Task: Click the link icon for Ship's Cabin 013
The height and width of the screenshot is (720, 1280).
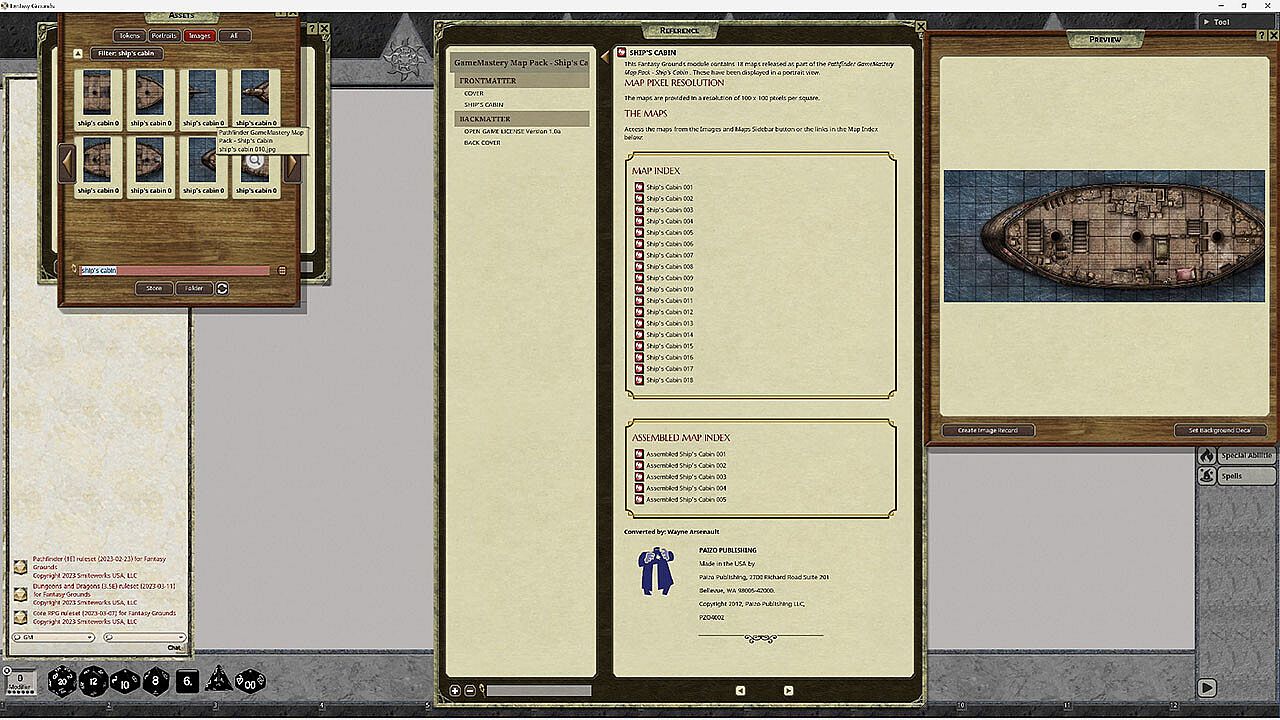Action: (x=640, y=323)
